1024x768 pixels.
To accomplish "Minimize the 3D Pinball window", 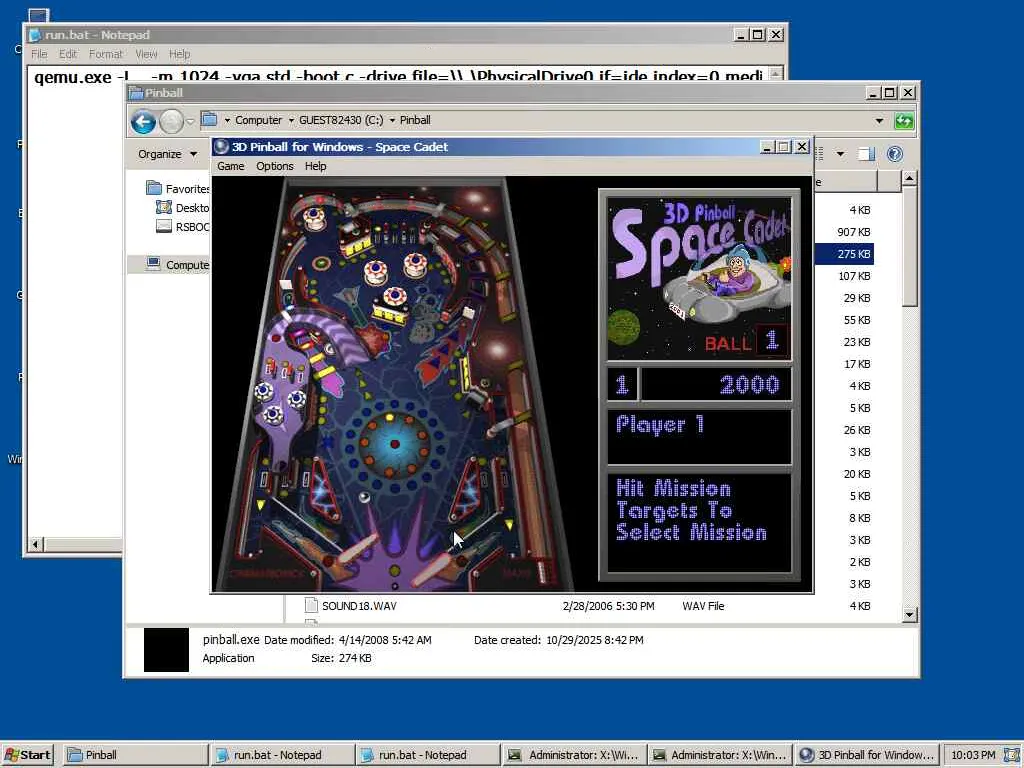I will coord(767,147).
